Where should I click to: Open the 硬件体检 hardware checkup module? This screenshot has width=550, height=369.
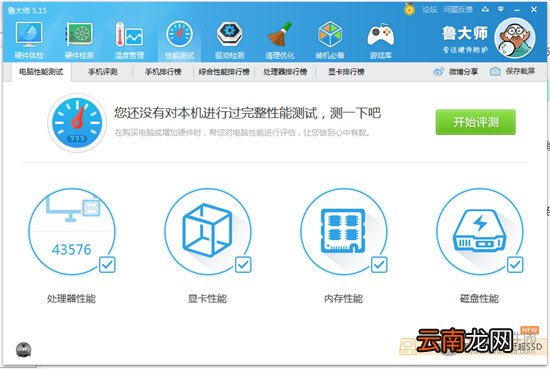(x=29, y=40)
